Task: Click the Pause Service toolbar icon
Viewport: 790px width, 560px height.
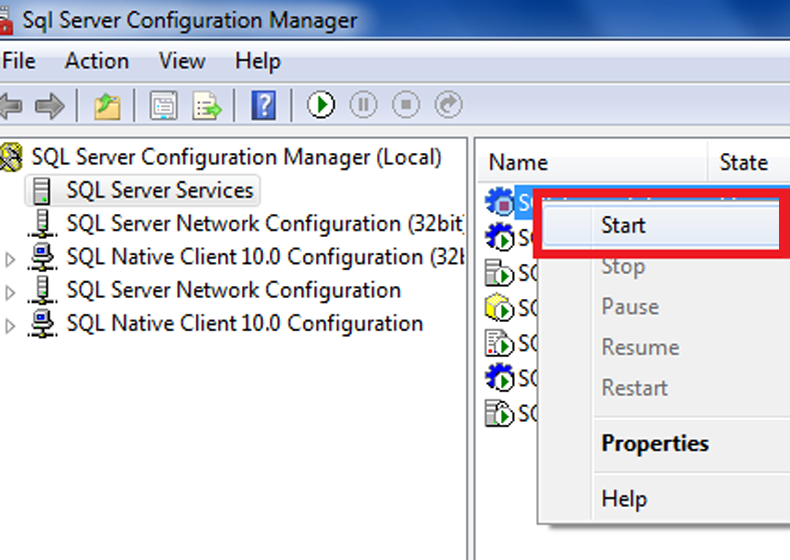Action: 363,105
